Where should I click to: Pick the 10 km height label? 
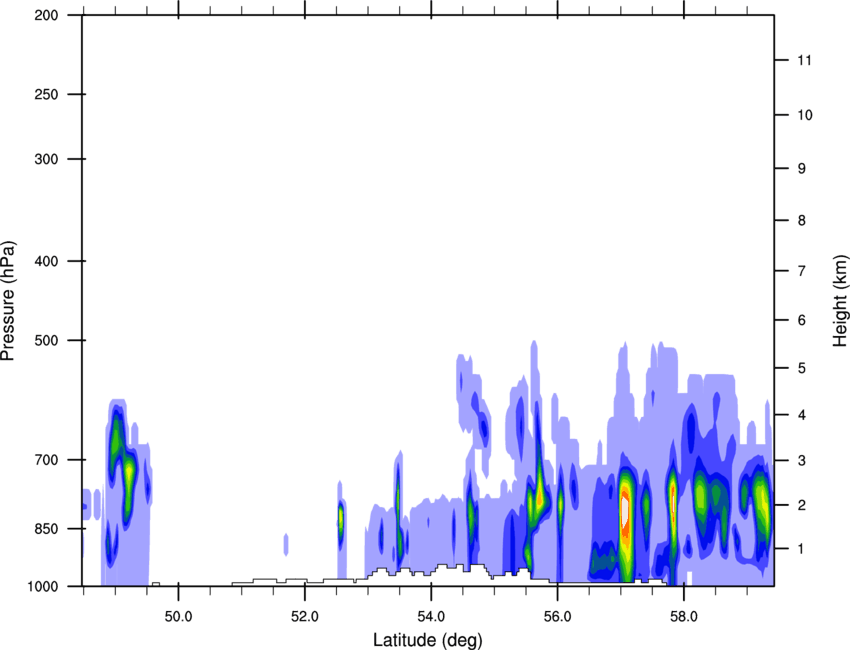[x=805, y=115]
